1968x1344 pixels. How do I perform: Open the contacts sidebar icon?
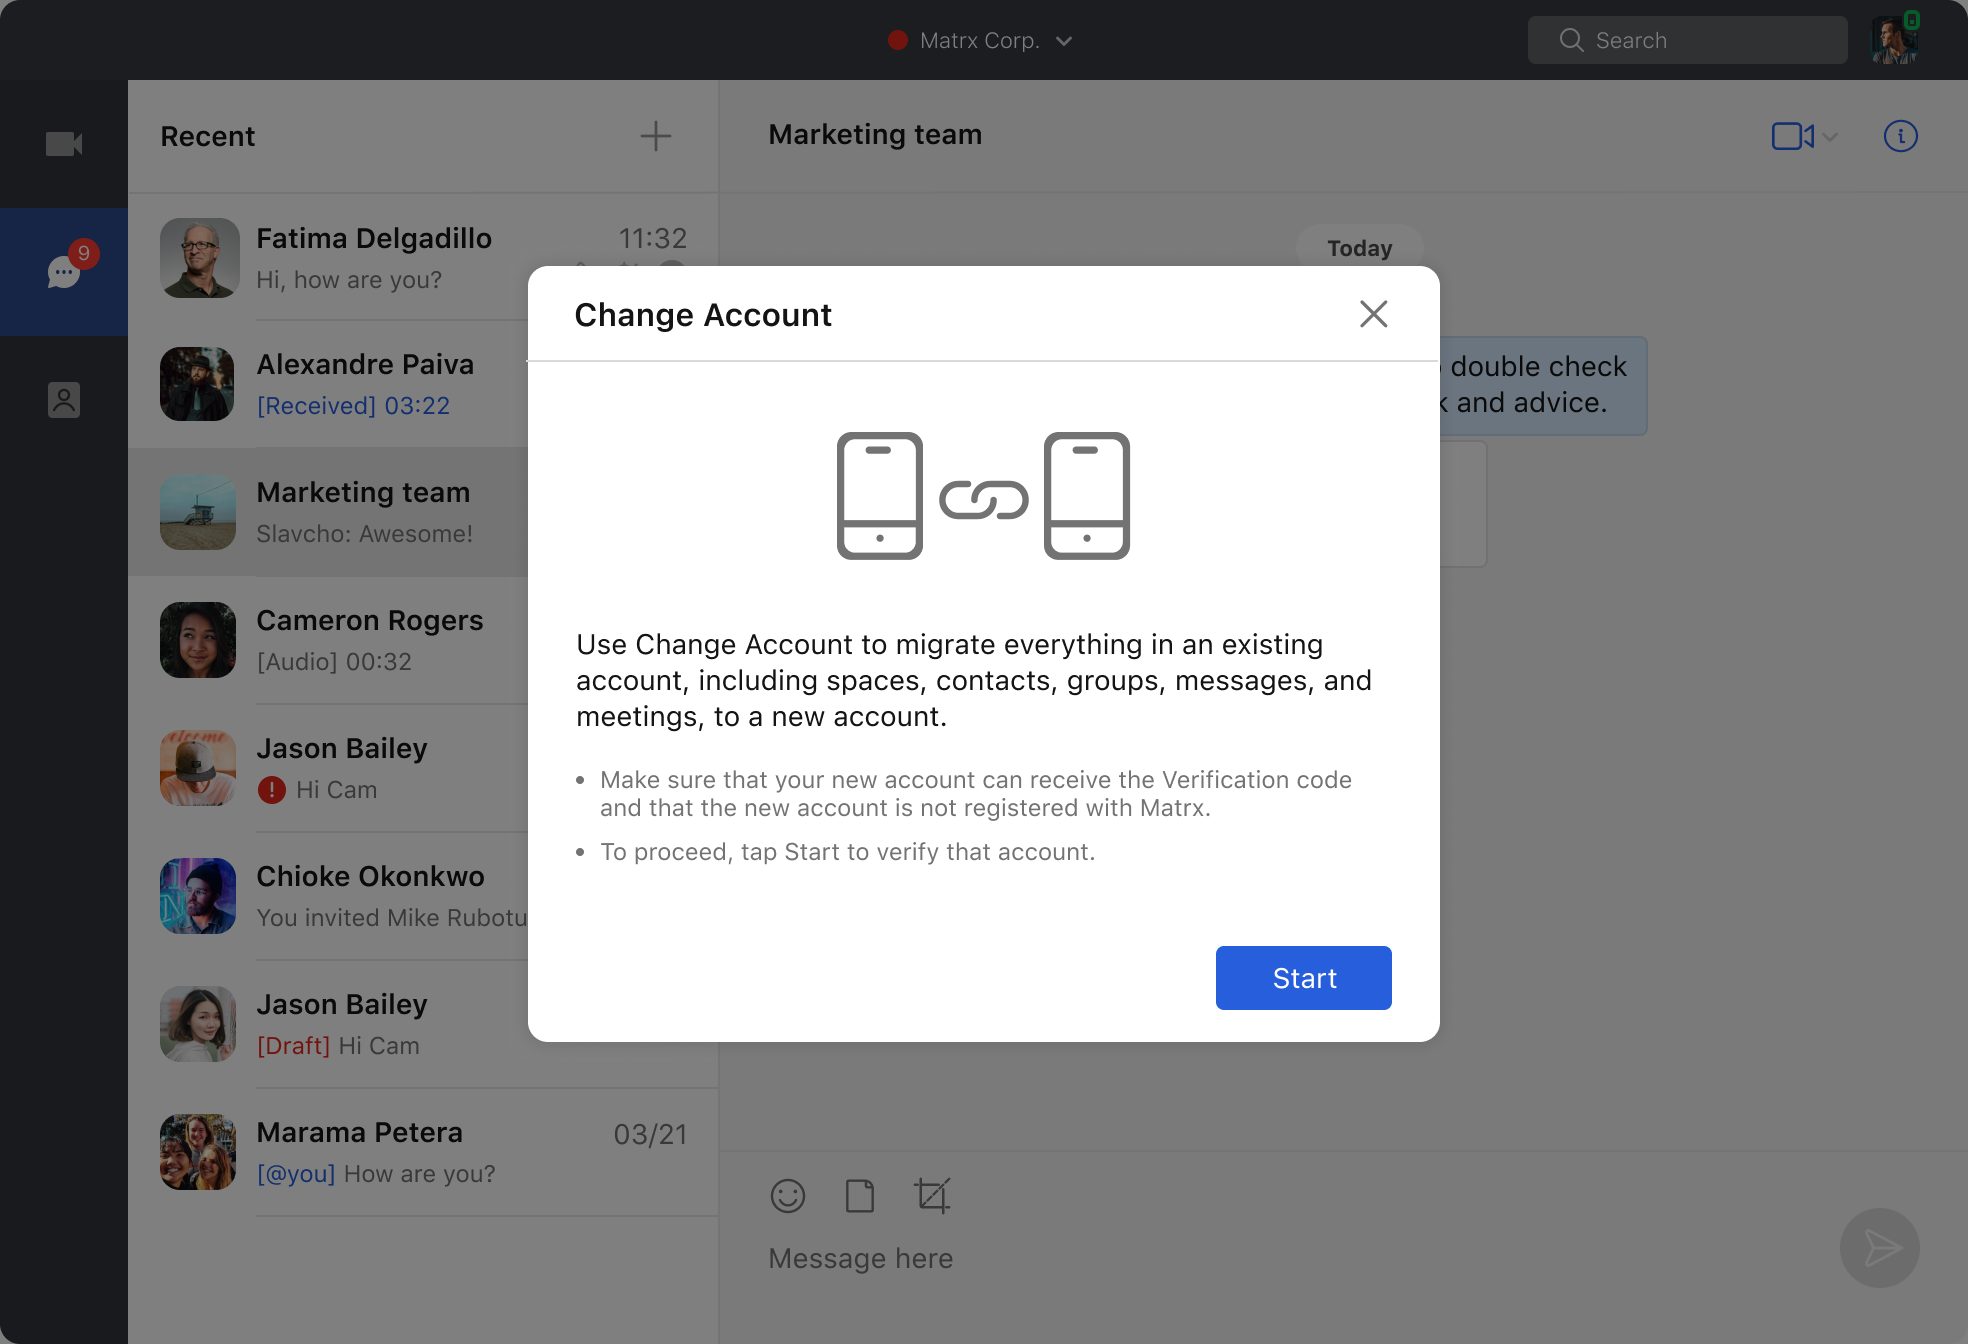pyautogui.click(x=64, y=400)
